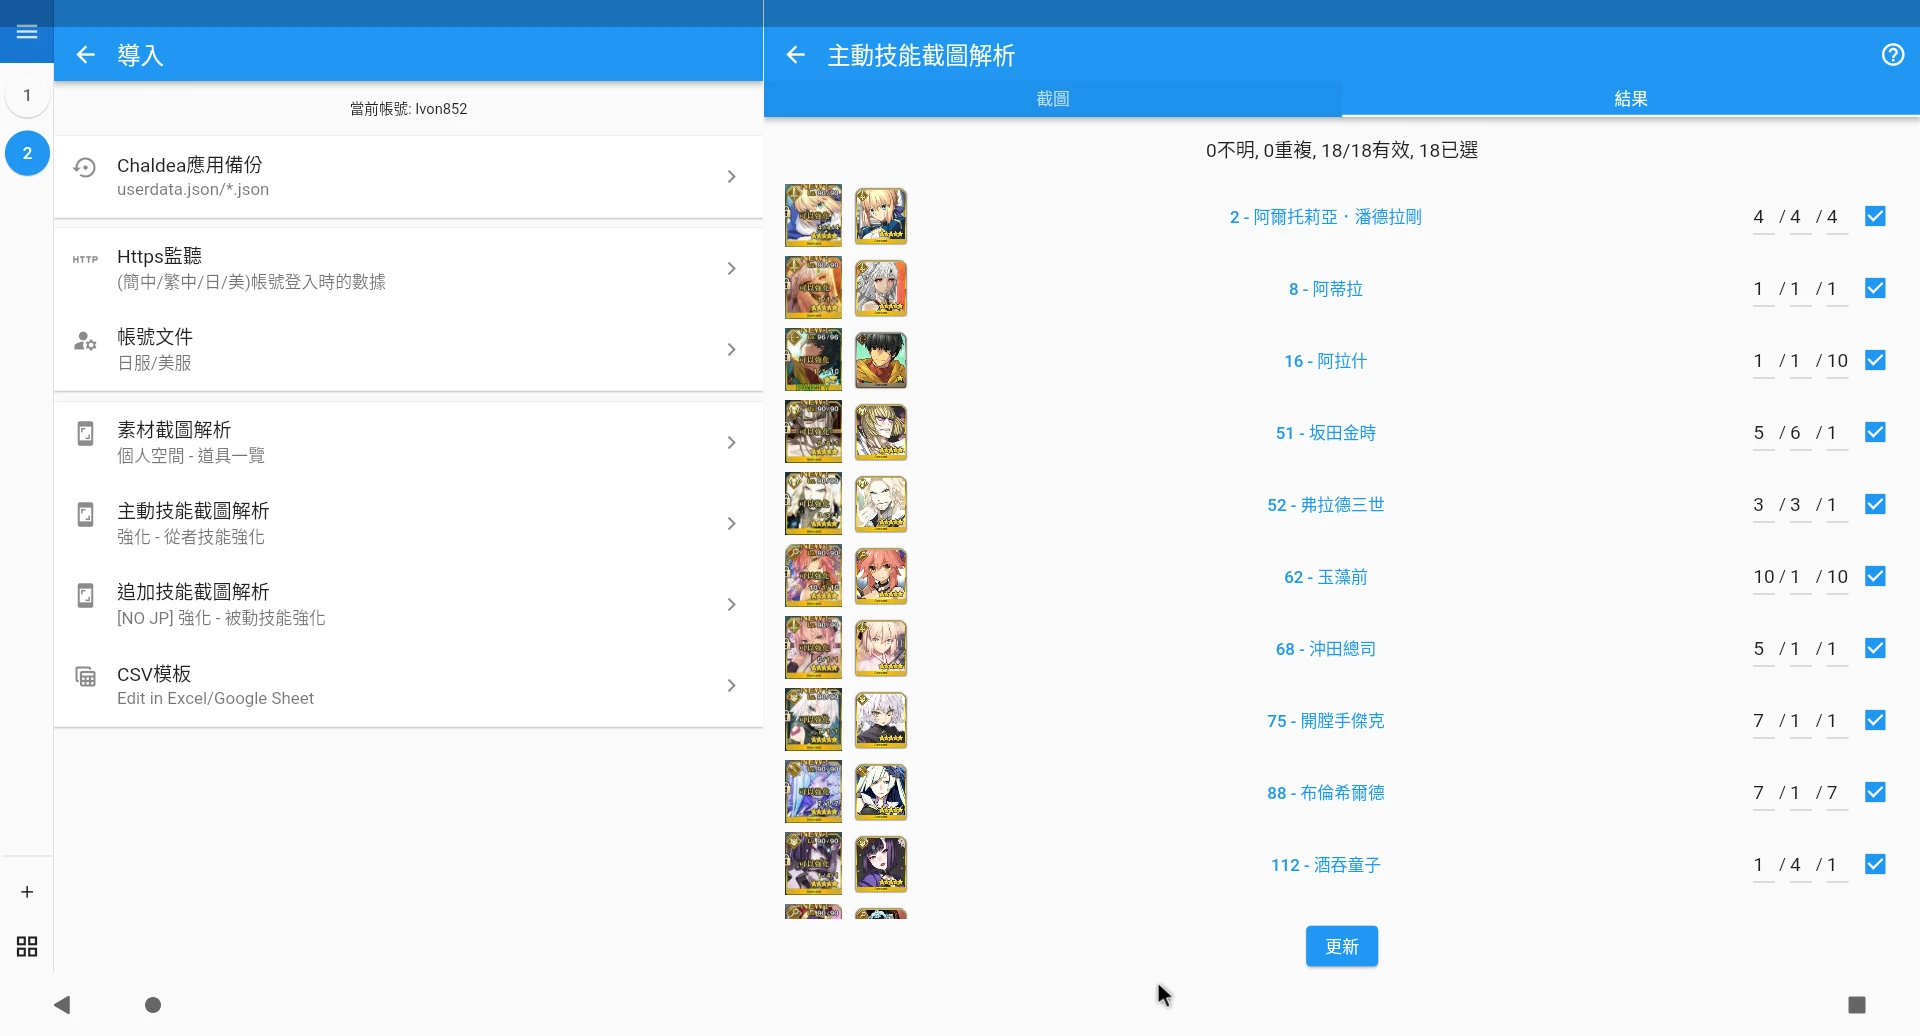The image size is (1920, 1036).
Task: Tap the Android back triangle button
Action: pos(62,1005)
